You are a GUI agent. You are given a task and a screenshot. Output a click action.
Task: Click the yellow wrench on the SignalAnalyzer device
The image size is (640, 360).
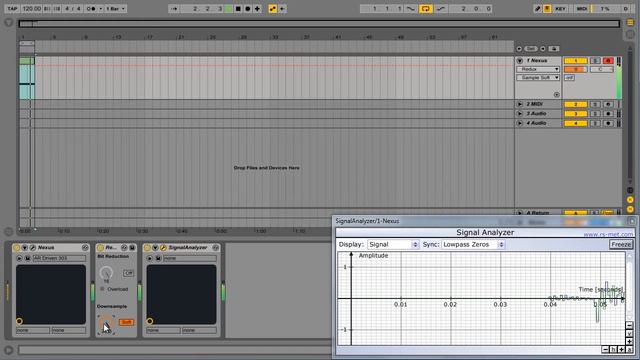pyautogui.click(x=163, y=248)
